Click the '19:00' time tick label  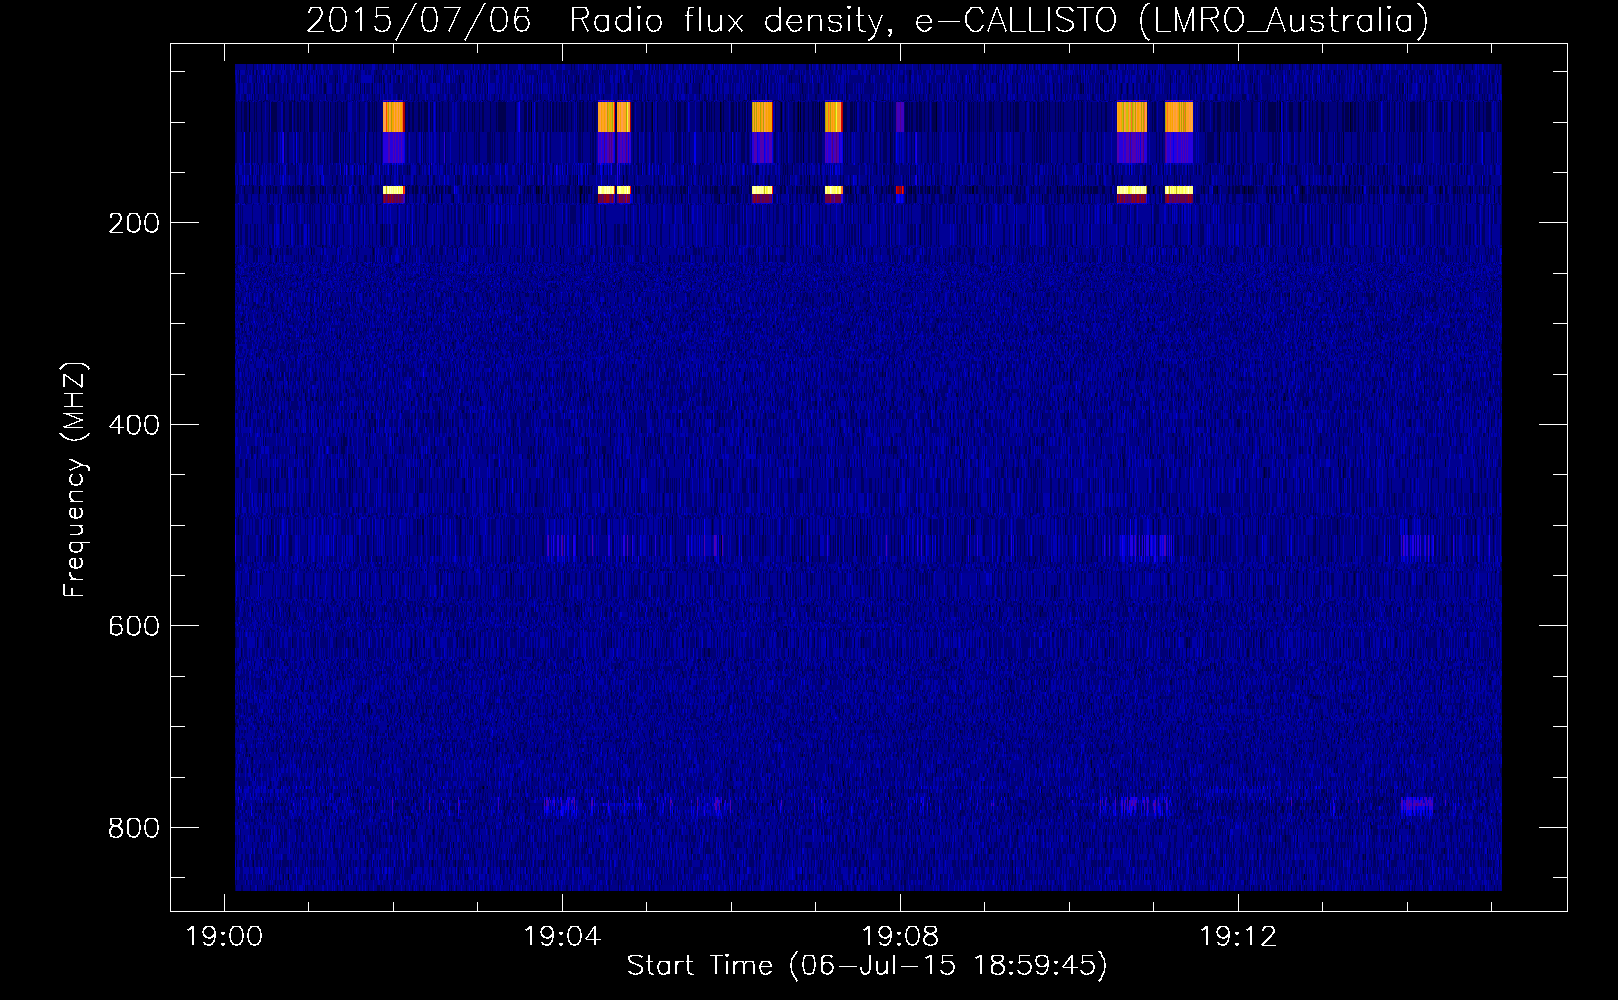pyautogui.click(x=224, y=936)
